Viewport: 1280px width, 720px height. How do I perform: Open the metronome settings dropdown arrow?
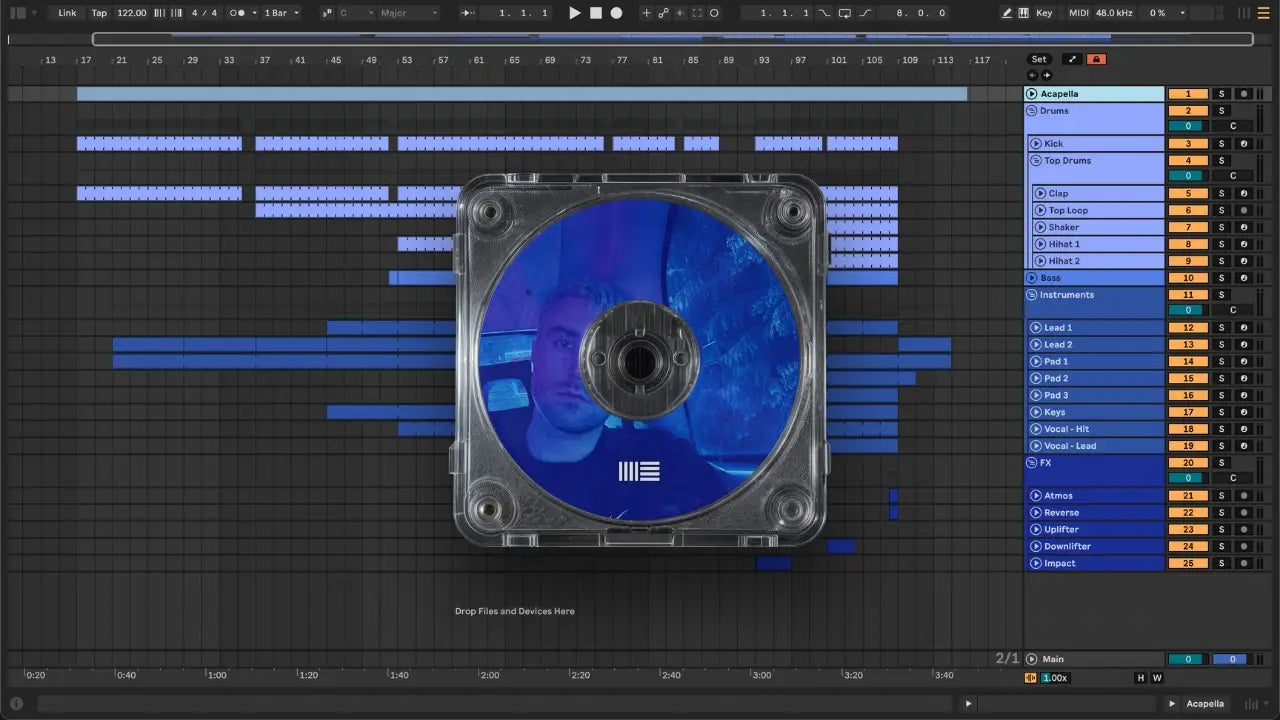coord(255,13)
